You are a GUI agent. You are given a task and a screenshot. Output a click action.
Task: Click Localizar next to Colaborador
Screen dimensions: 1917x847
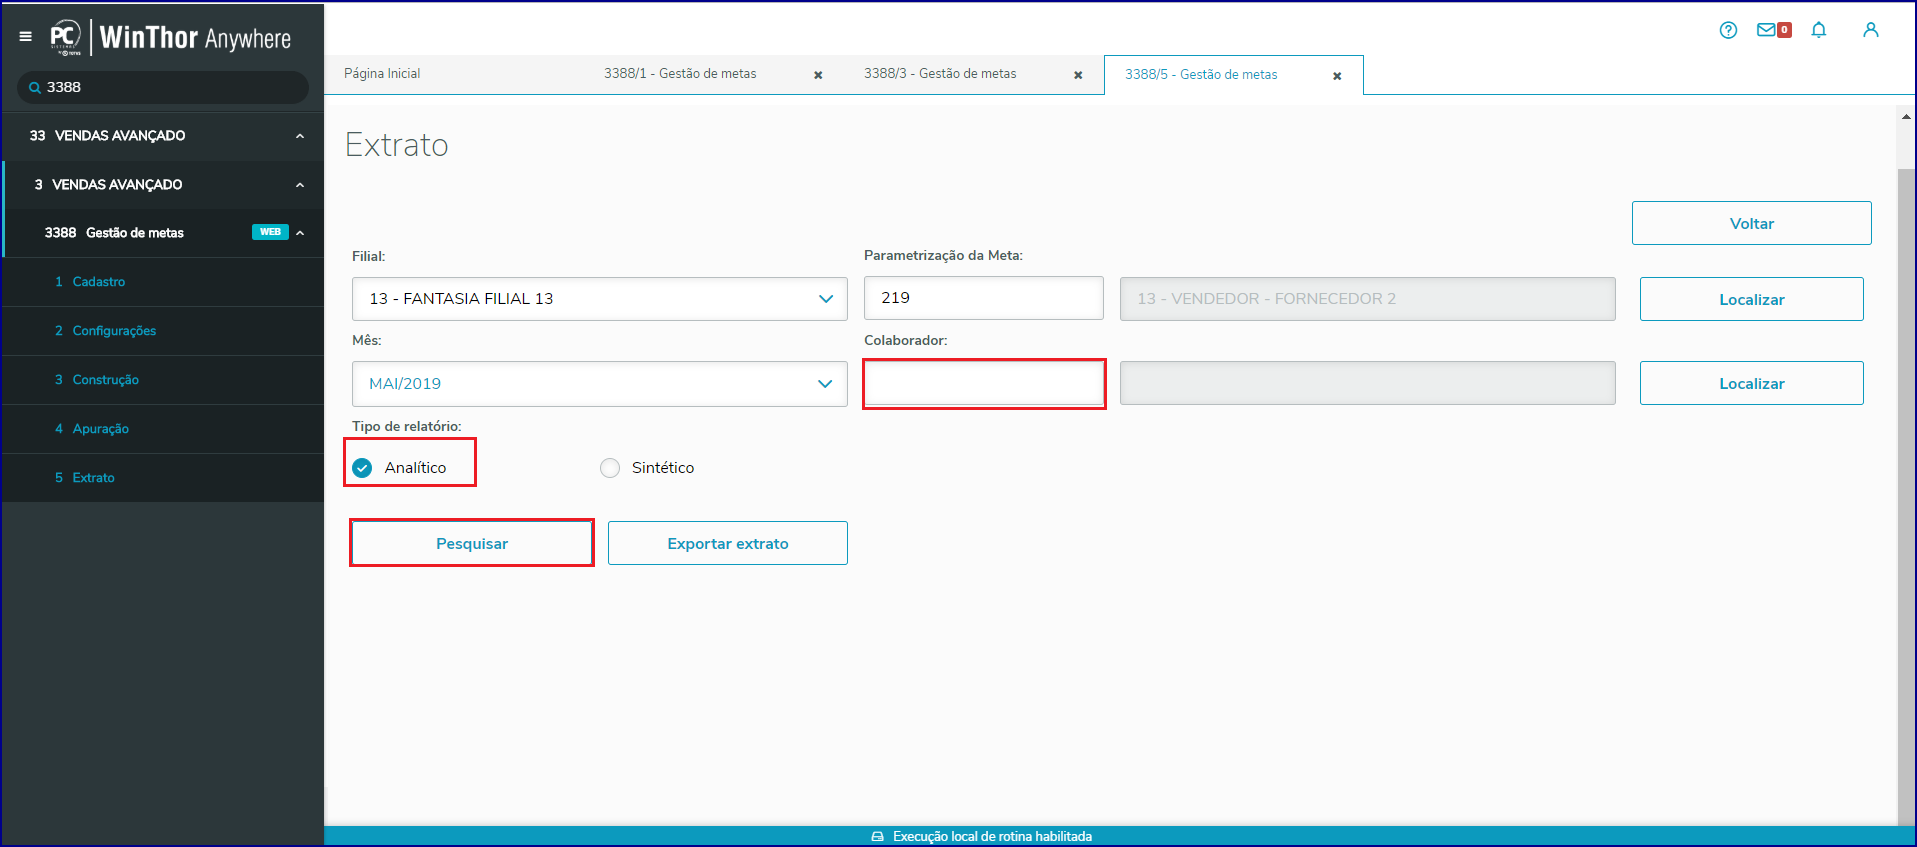[x=1752, y=383]
